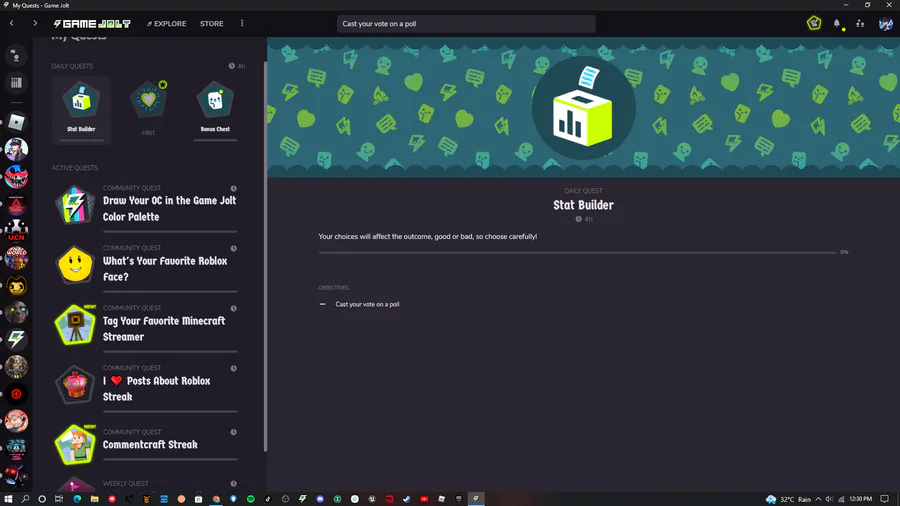Click the weather 32°C Rain widget
The width and height of the screenshot is (900, 506).
click(789, 499)
